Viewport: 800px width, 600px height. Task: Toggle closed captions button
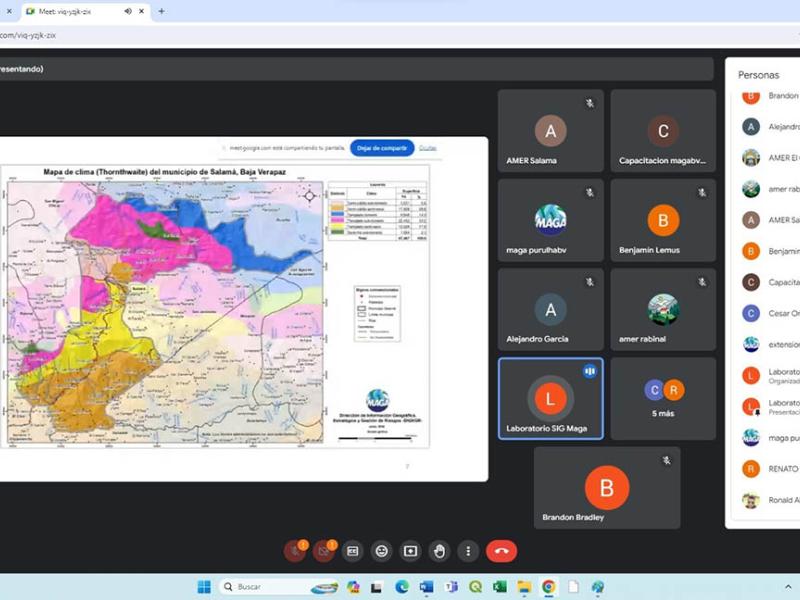coord(352,550)
